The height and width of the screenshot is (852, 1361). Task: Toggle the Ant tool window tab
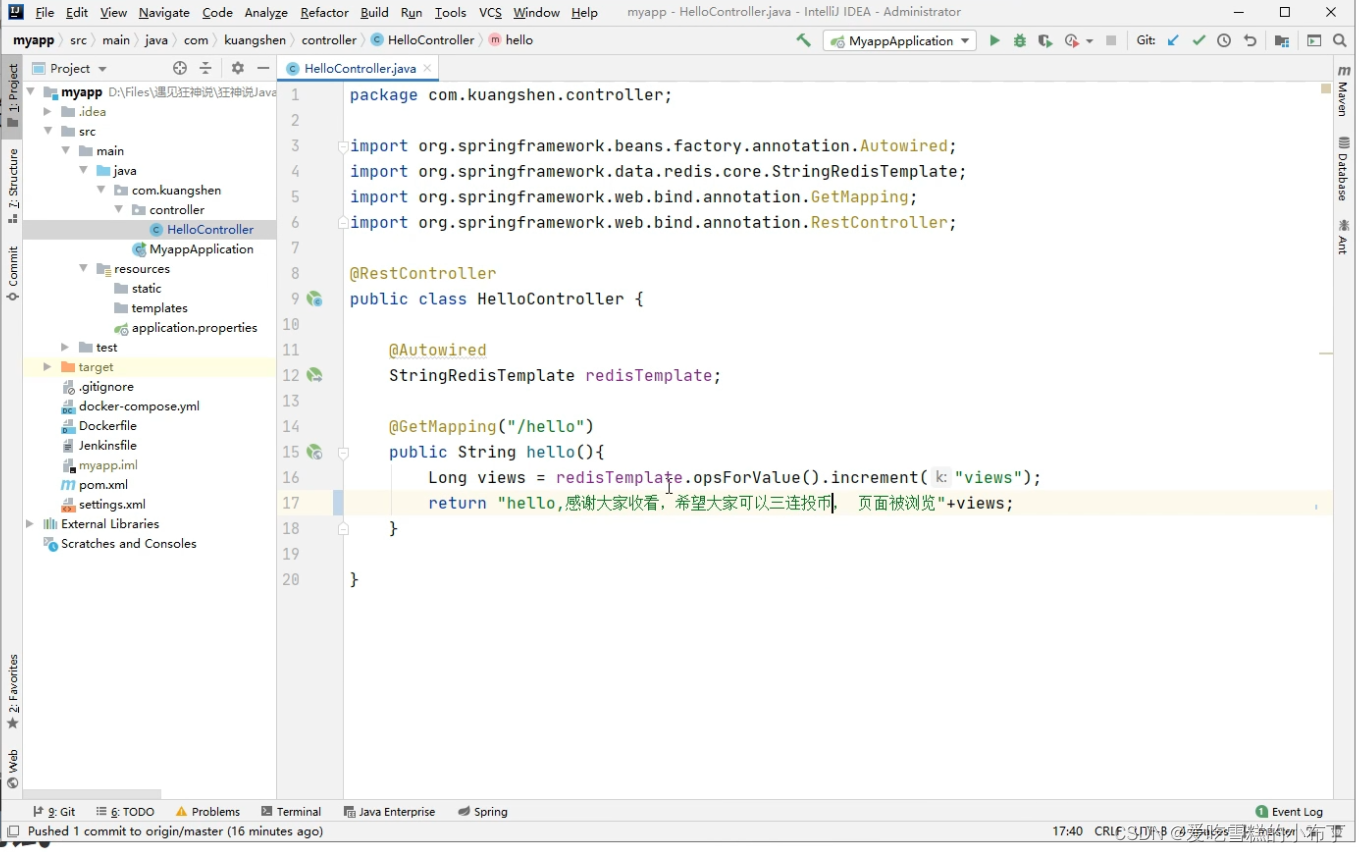pos(1343,237)
